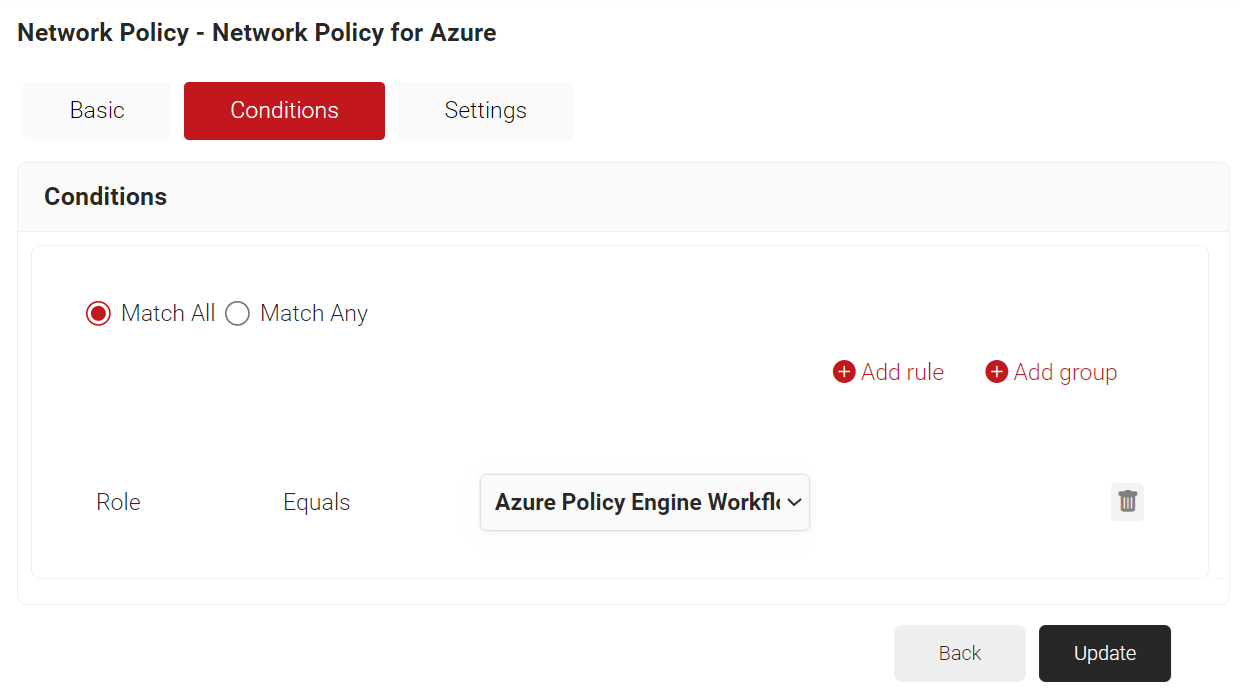The width and height of the screenshot is (1239, 696).
Task: Click the Match All label text
Action: coord(168,314)
